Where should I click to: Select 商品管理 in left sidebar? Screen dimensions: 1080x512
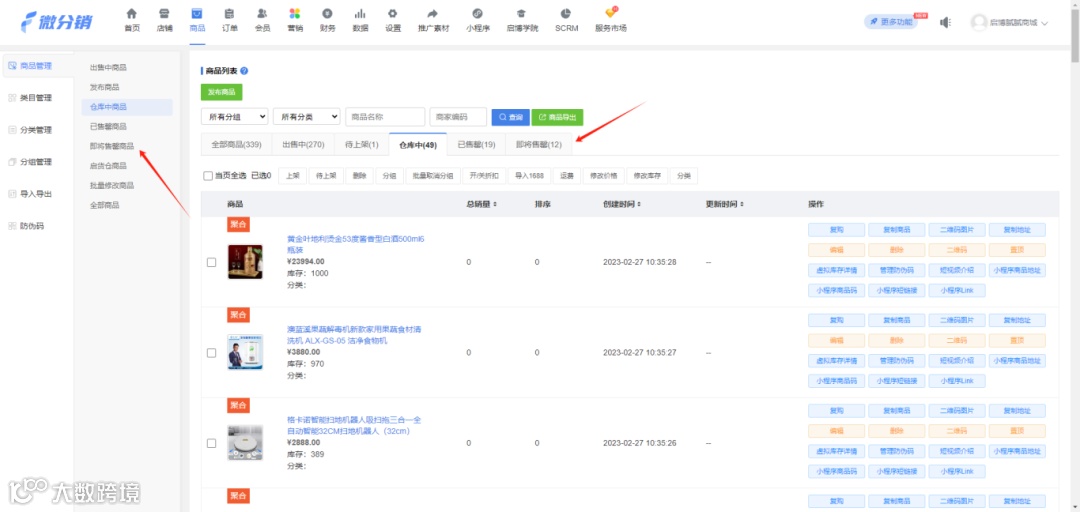click(37, 66)
